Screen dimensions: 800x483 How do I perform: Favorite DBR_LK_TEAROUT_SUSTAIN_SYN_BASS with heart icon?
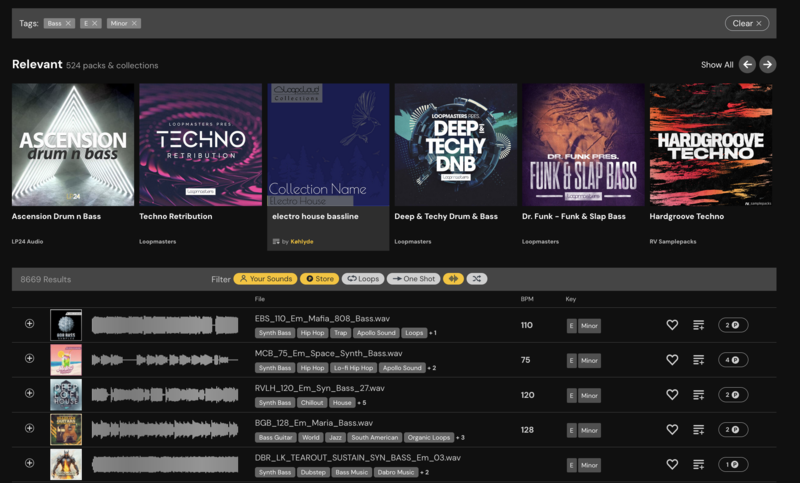coord(672,464)
